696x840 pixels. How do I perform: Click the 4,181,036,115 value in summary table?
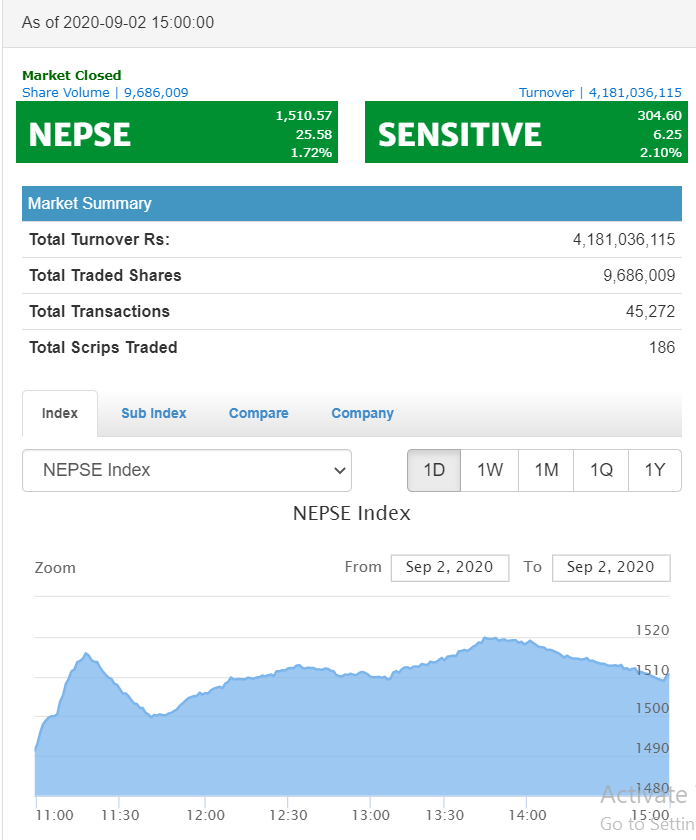(x=624, y=239)
